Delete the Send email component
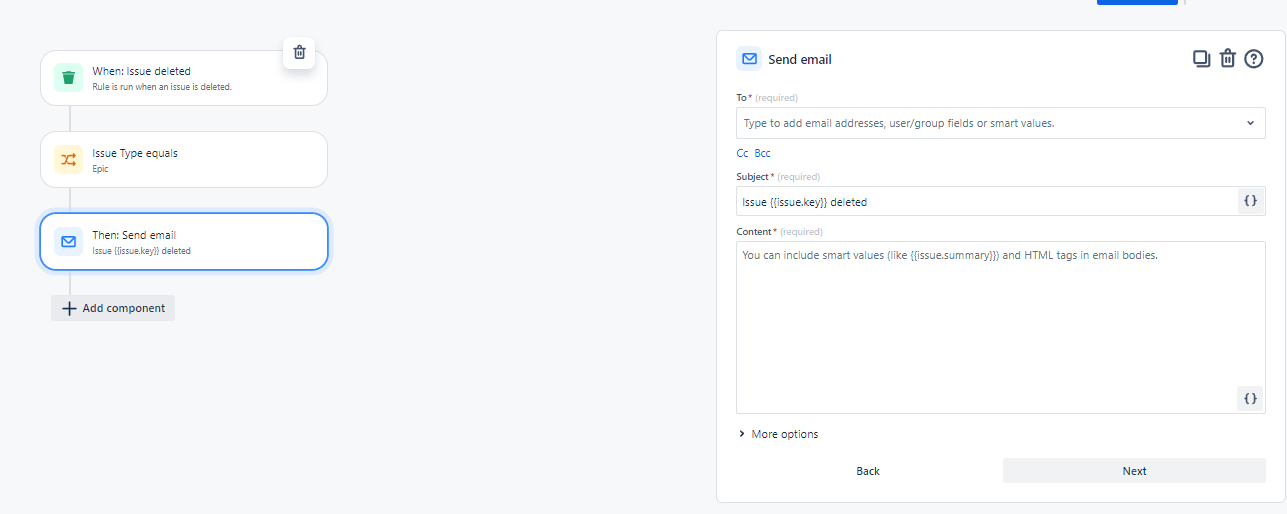Image resolution: width=1287 pixels, height=514 pixels. tap(1228, 59)
